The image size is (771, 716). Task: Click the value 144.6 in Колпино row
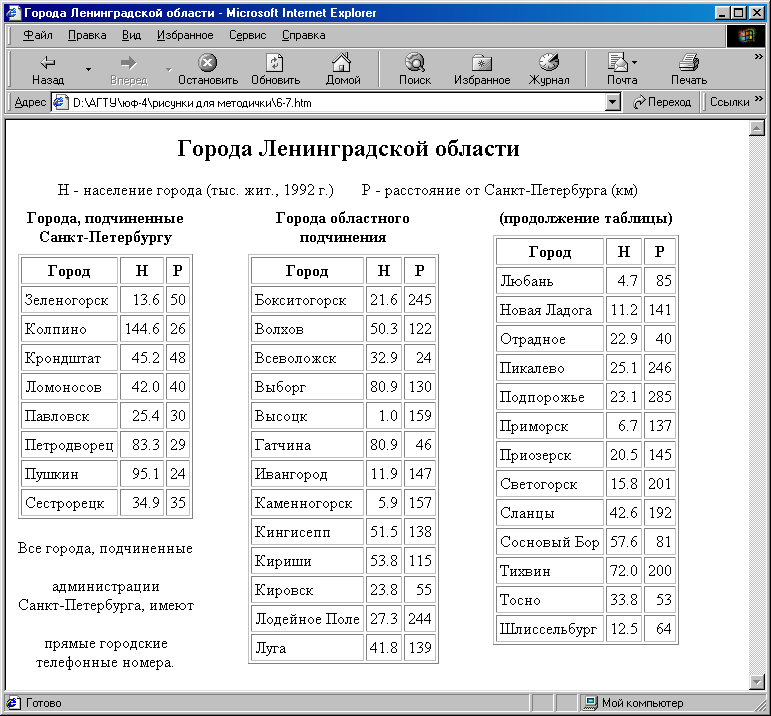[142, 329]
